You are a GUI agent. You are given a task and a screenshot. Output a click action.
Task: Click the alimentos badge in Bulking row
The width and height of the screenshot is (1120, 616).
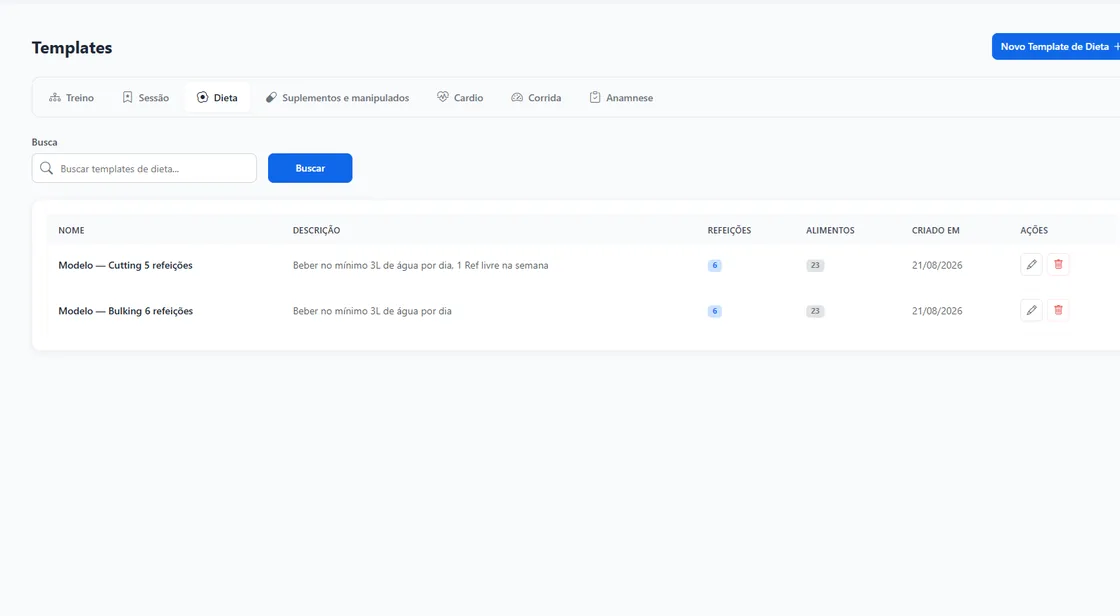pos(815,311)
